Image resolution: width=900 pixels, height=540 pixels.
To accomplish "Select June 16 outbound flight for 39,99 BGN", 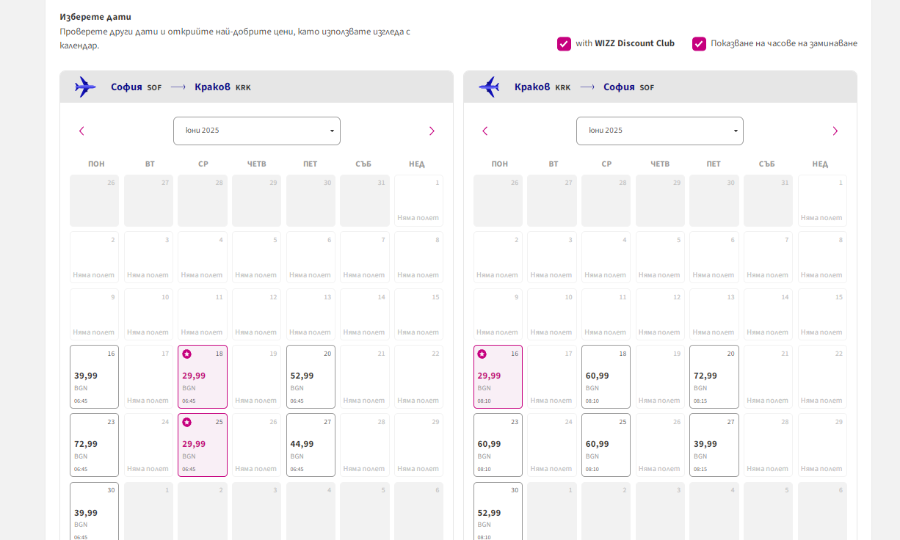I will (94, 376).
